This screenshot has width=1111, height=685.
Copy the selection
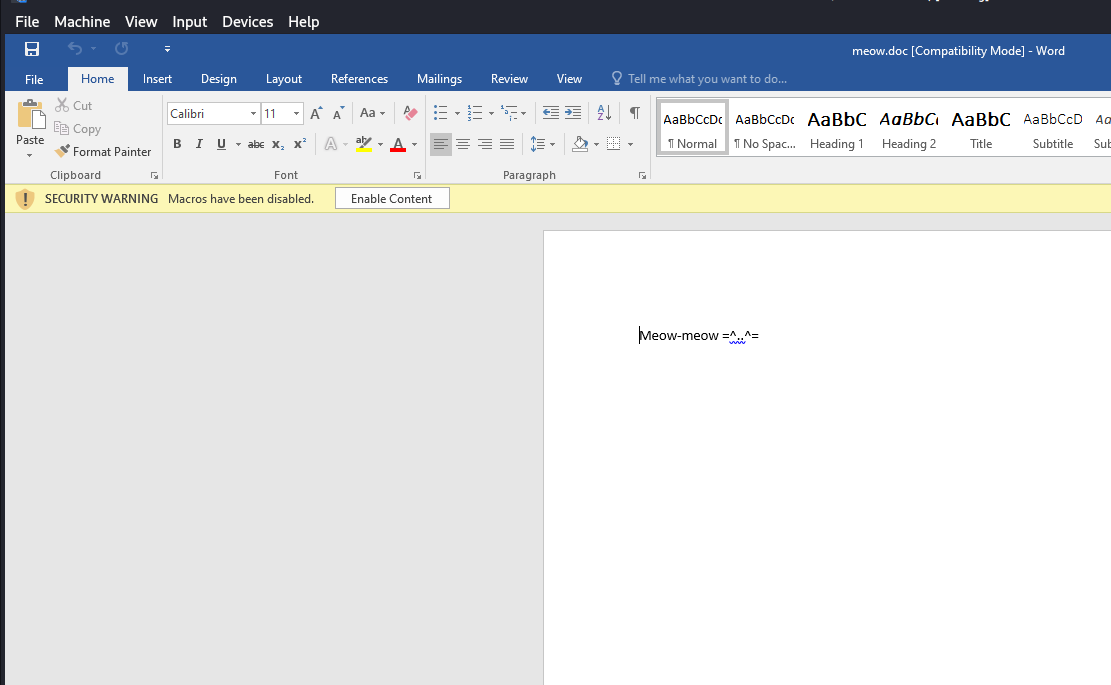78,129
